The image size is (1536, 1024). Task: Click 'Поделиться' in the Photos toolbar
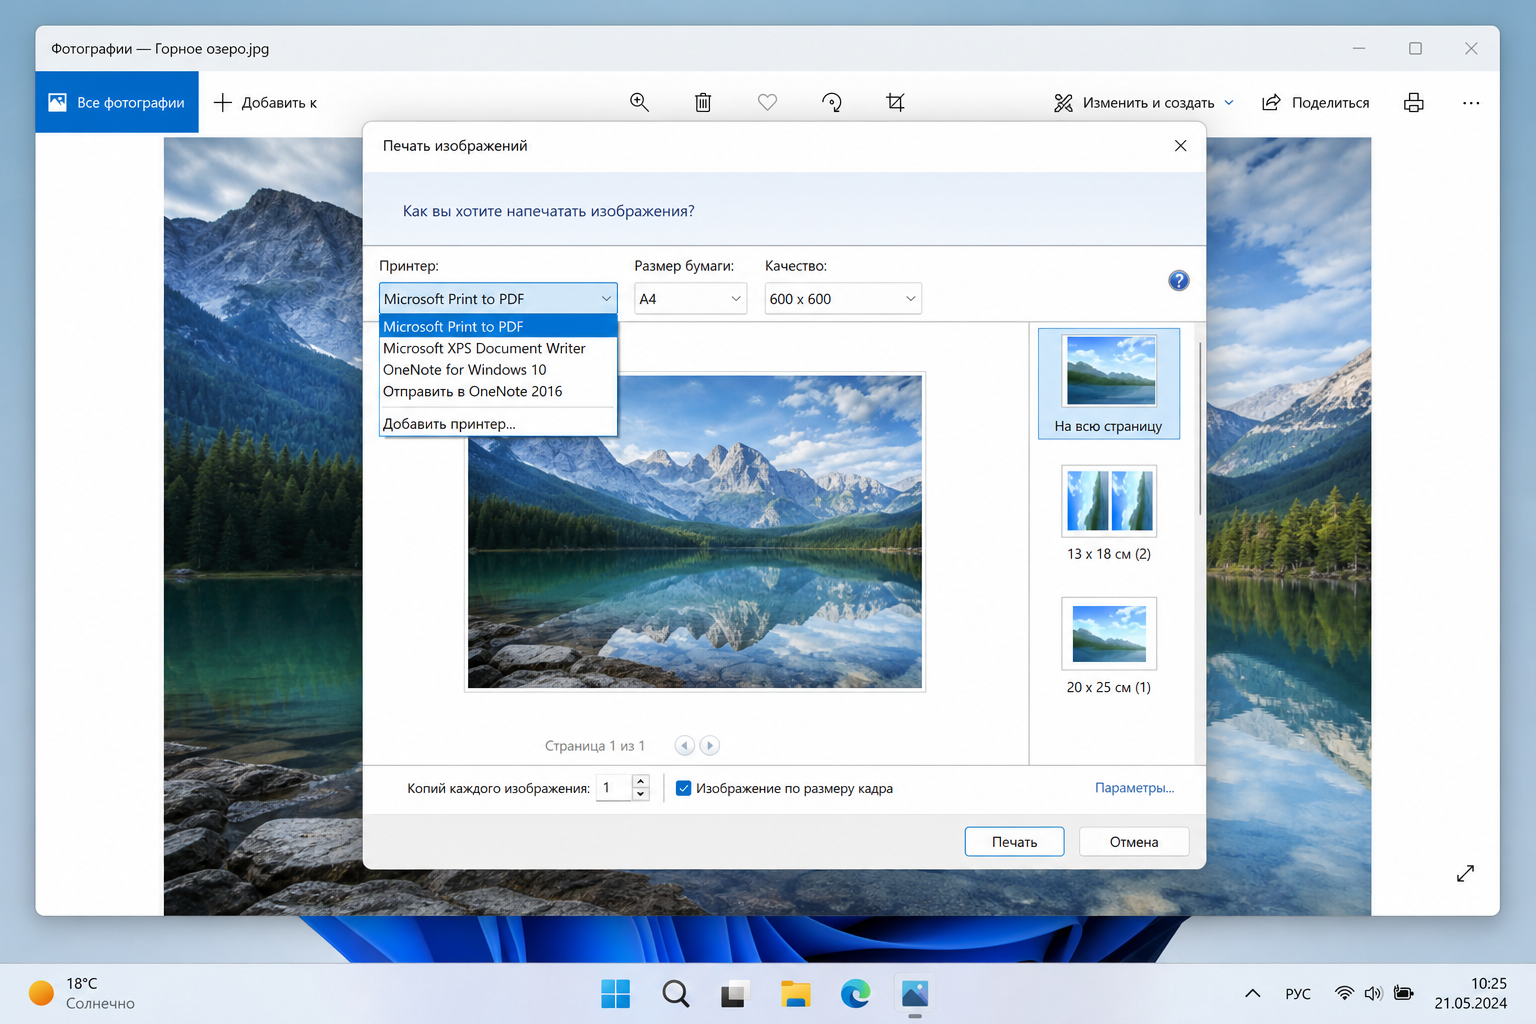[x=1316, y=102]
